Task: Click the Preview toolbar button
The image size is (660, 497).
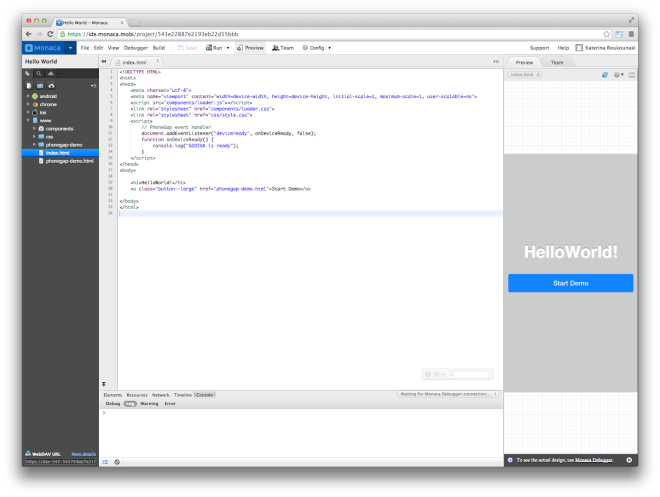Action: point(250,48)
